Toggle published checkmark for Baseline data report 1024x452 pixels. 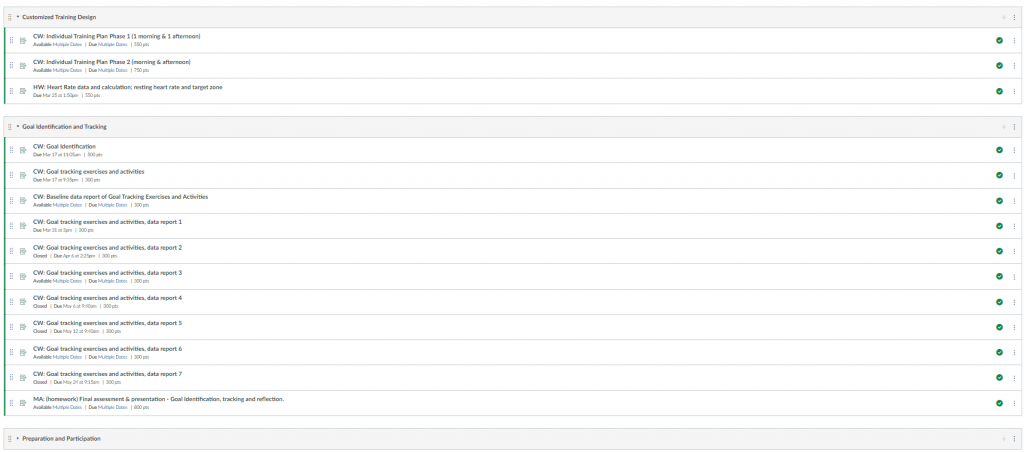999,201
